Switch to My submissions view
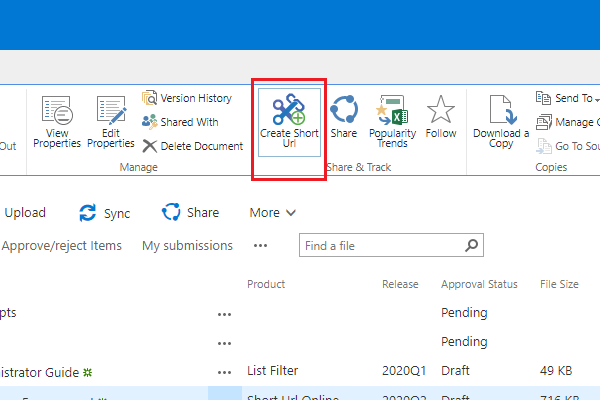The height and width of the screenshot is (400, 600). 188,246
